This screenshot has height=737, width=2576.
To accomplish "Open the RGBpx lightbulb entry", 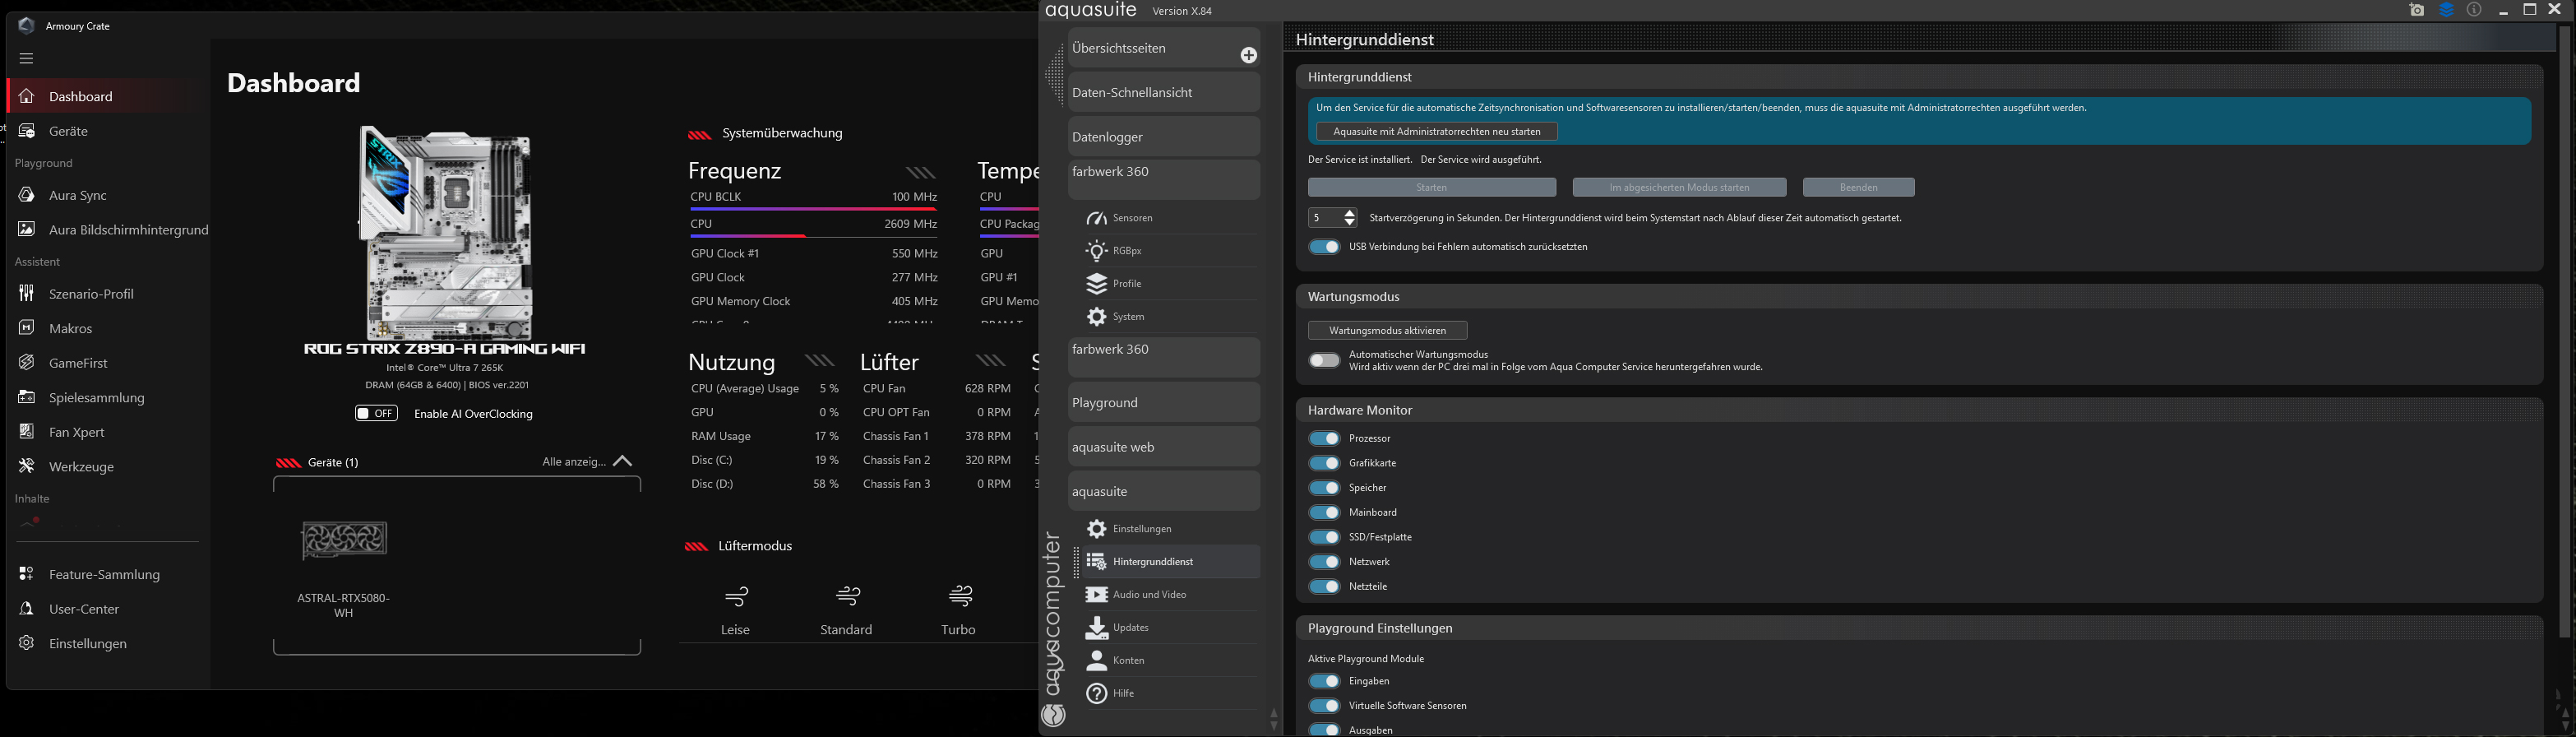I will [1126, 251].
